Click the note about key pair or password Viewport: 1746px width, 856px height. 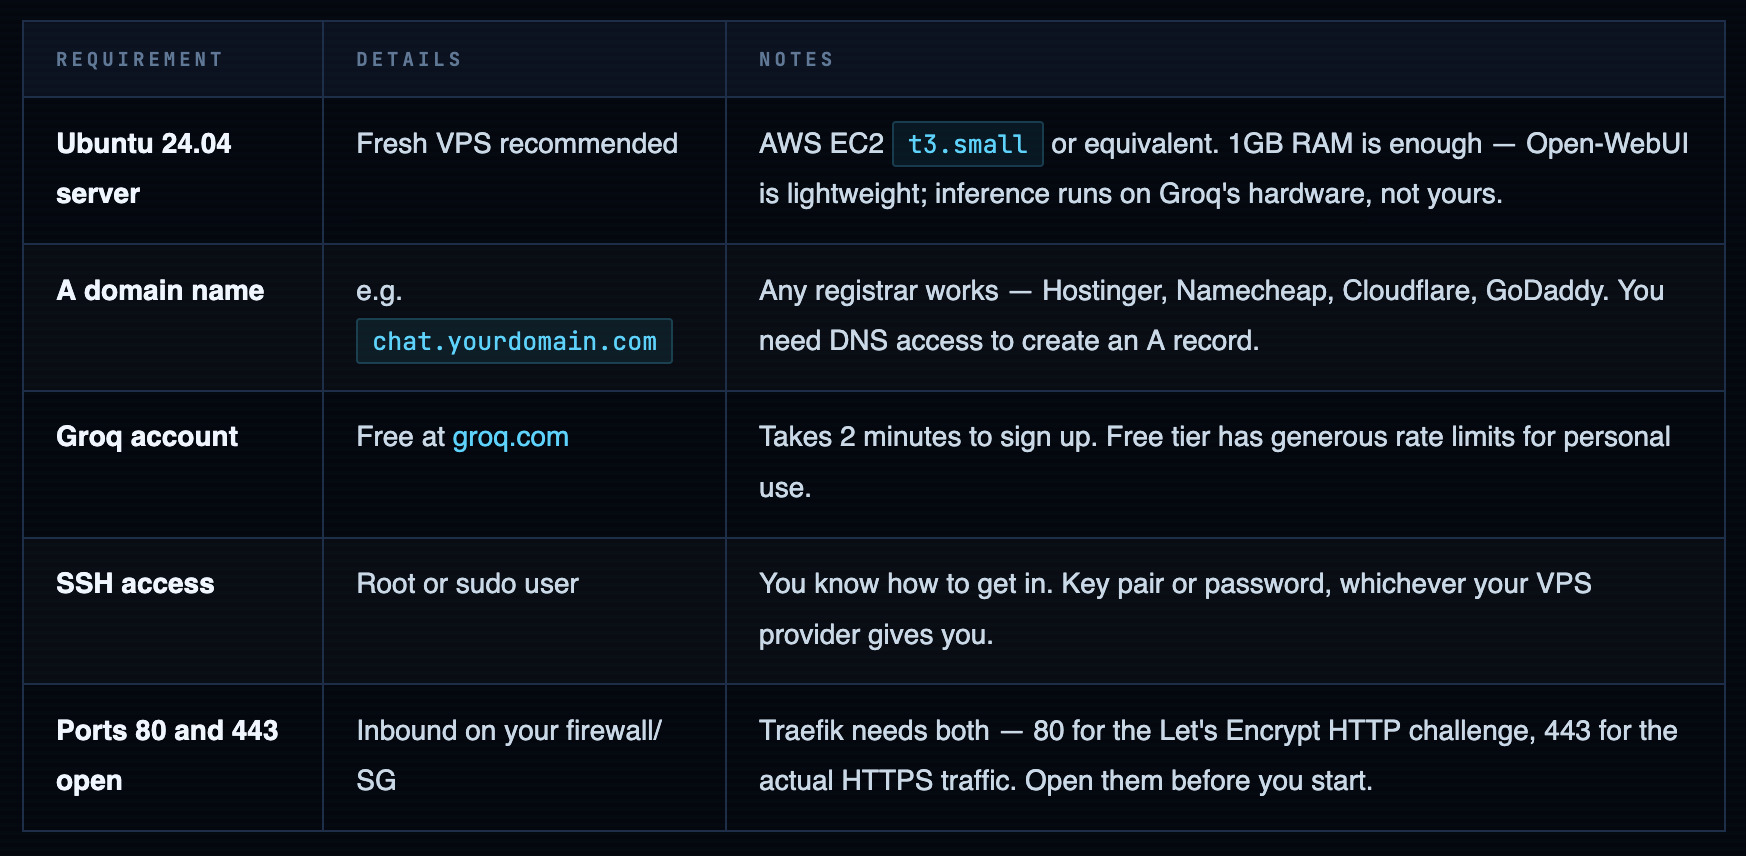(1174, 584)
